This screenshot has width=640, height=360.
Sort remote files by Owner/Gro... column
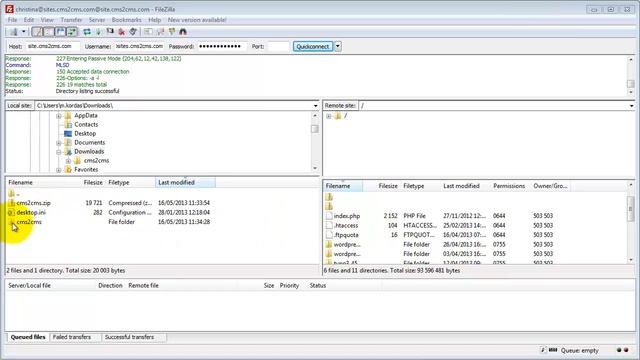[550, 186]
